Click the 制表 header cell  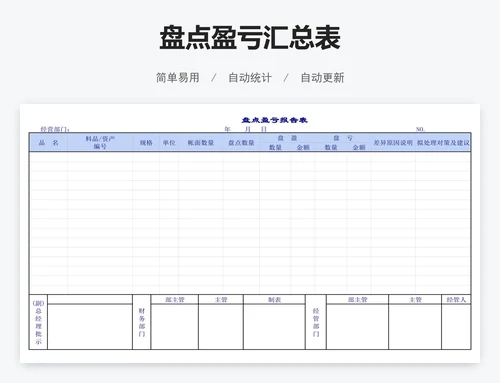pos(274,300)
